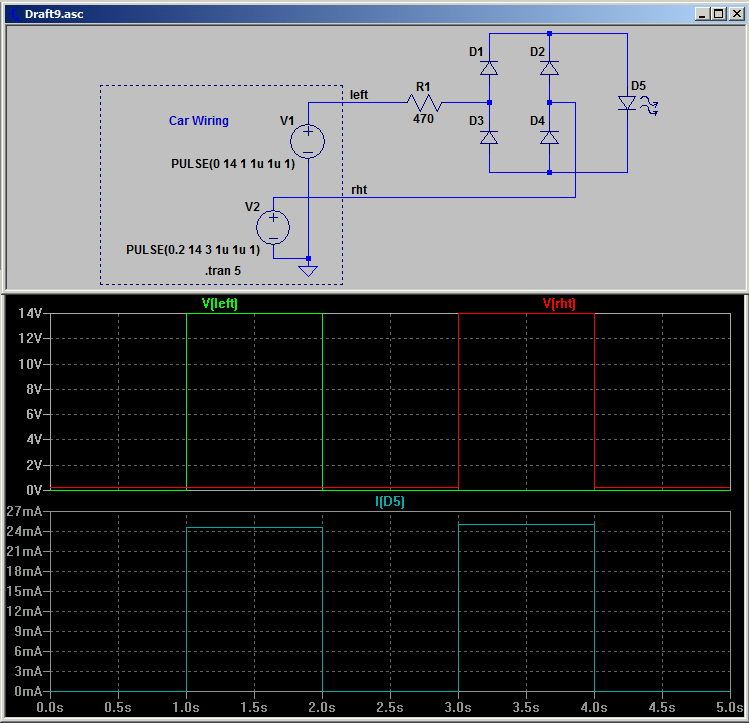Minimize the Draft9.asc window
The image size is (749, 723).
click(x=702, y=14)
